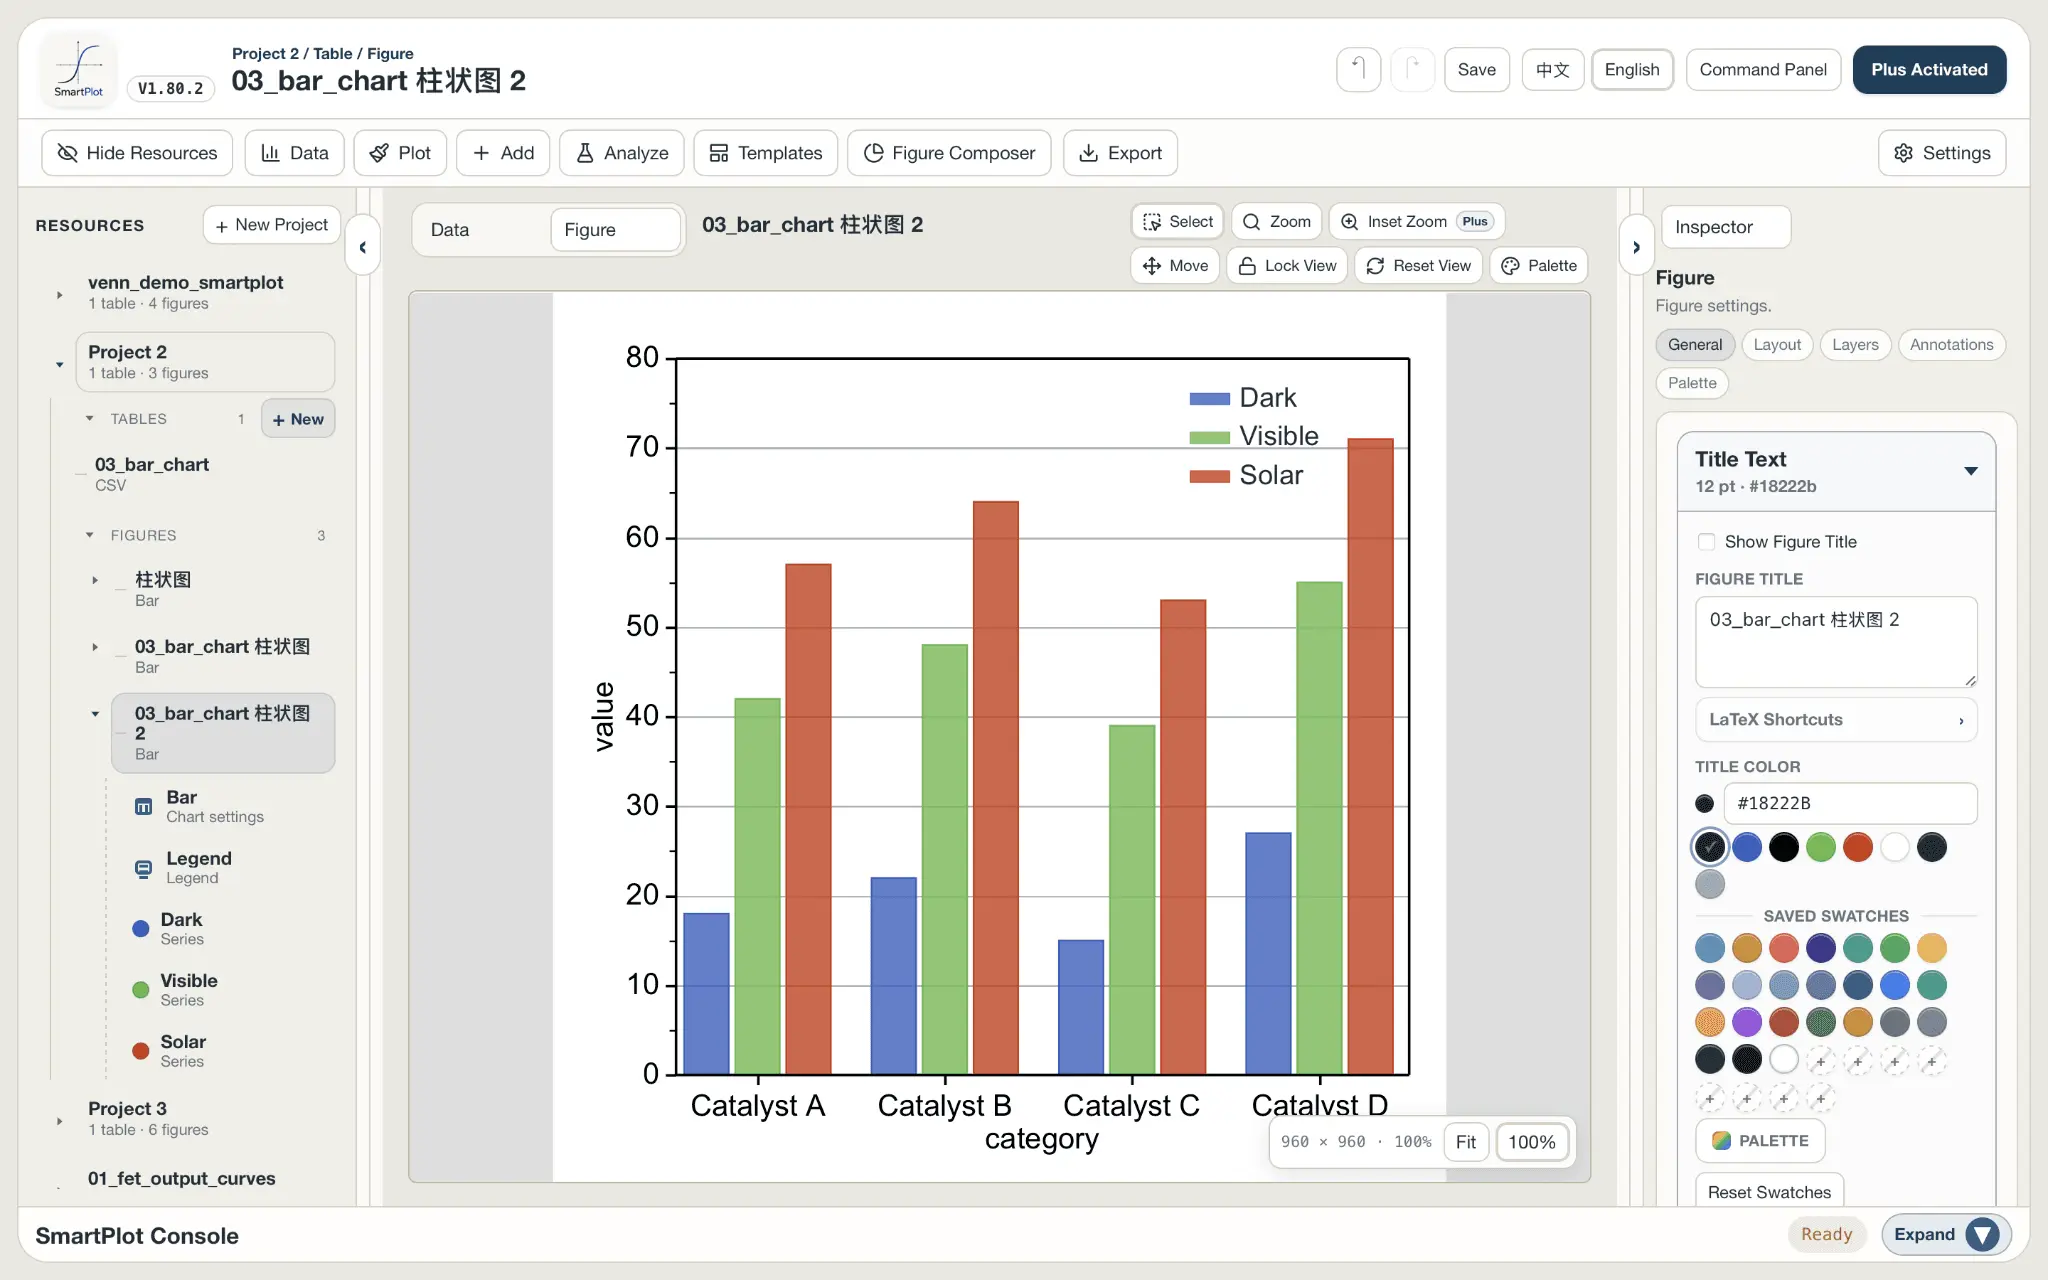The height and width of the screenshot is (1280, 2048).
Task: Open the Palette tool above the chart
Action: [1539, 265]
